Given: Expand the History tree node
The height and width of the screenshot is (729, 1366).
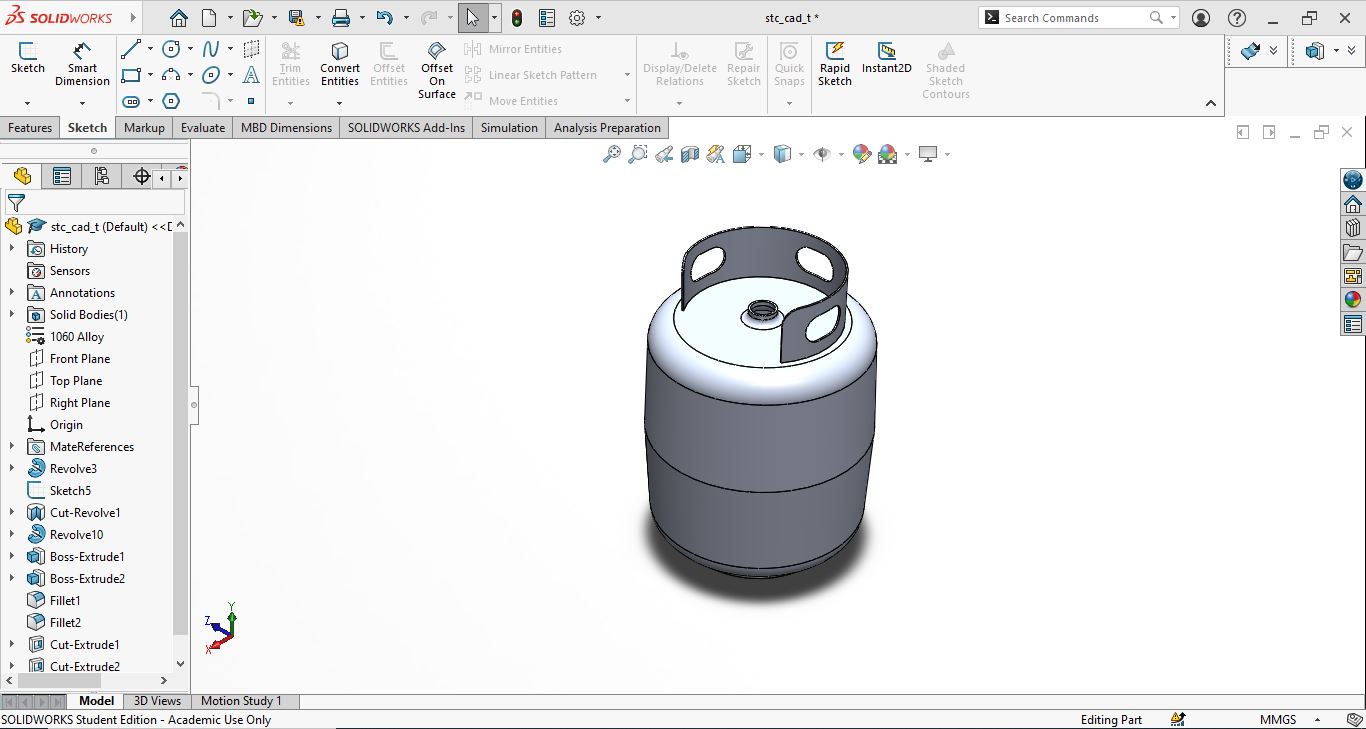Looking at the screenshot, I should [x=12, y=249].
